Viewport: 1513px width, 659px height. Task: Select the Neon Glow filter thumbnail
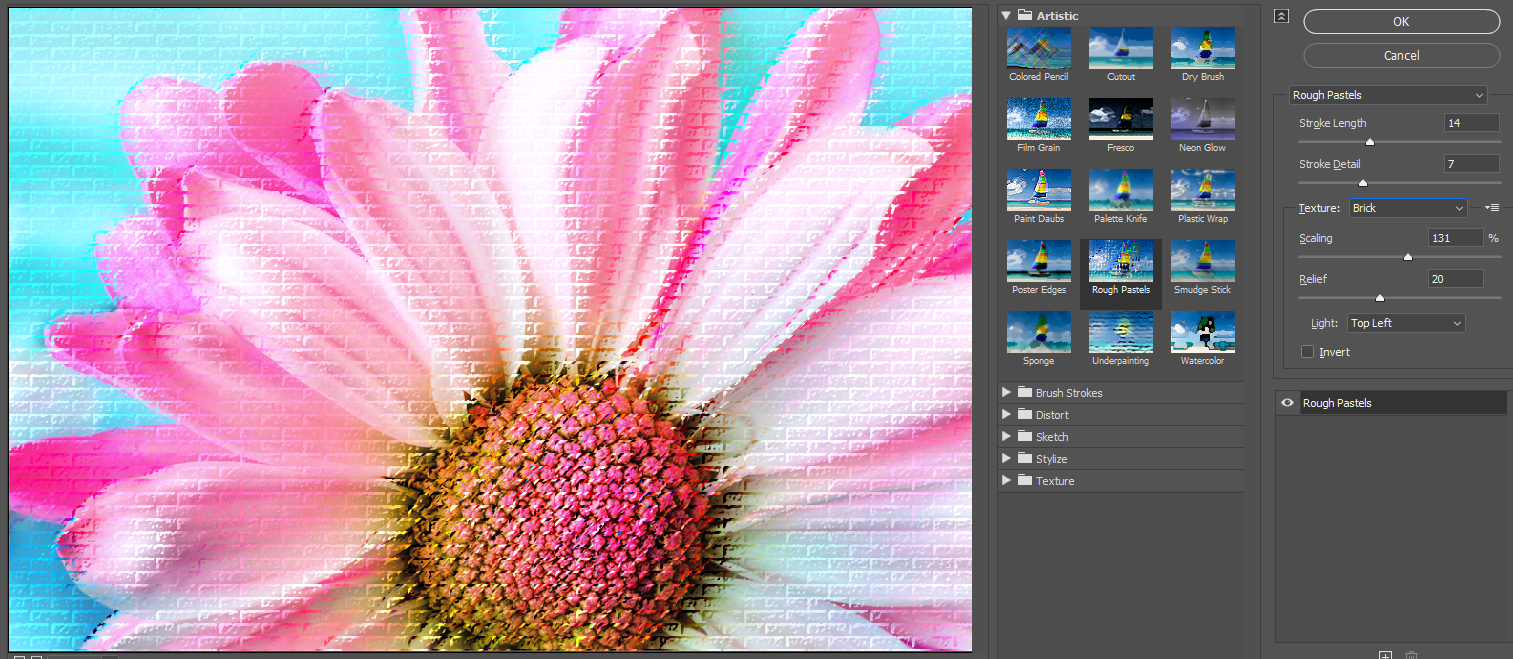[1202, 119]
